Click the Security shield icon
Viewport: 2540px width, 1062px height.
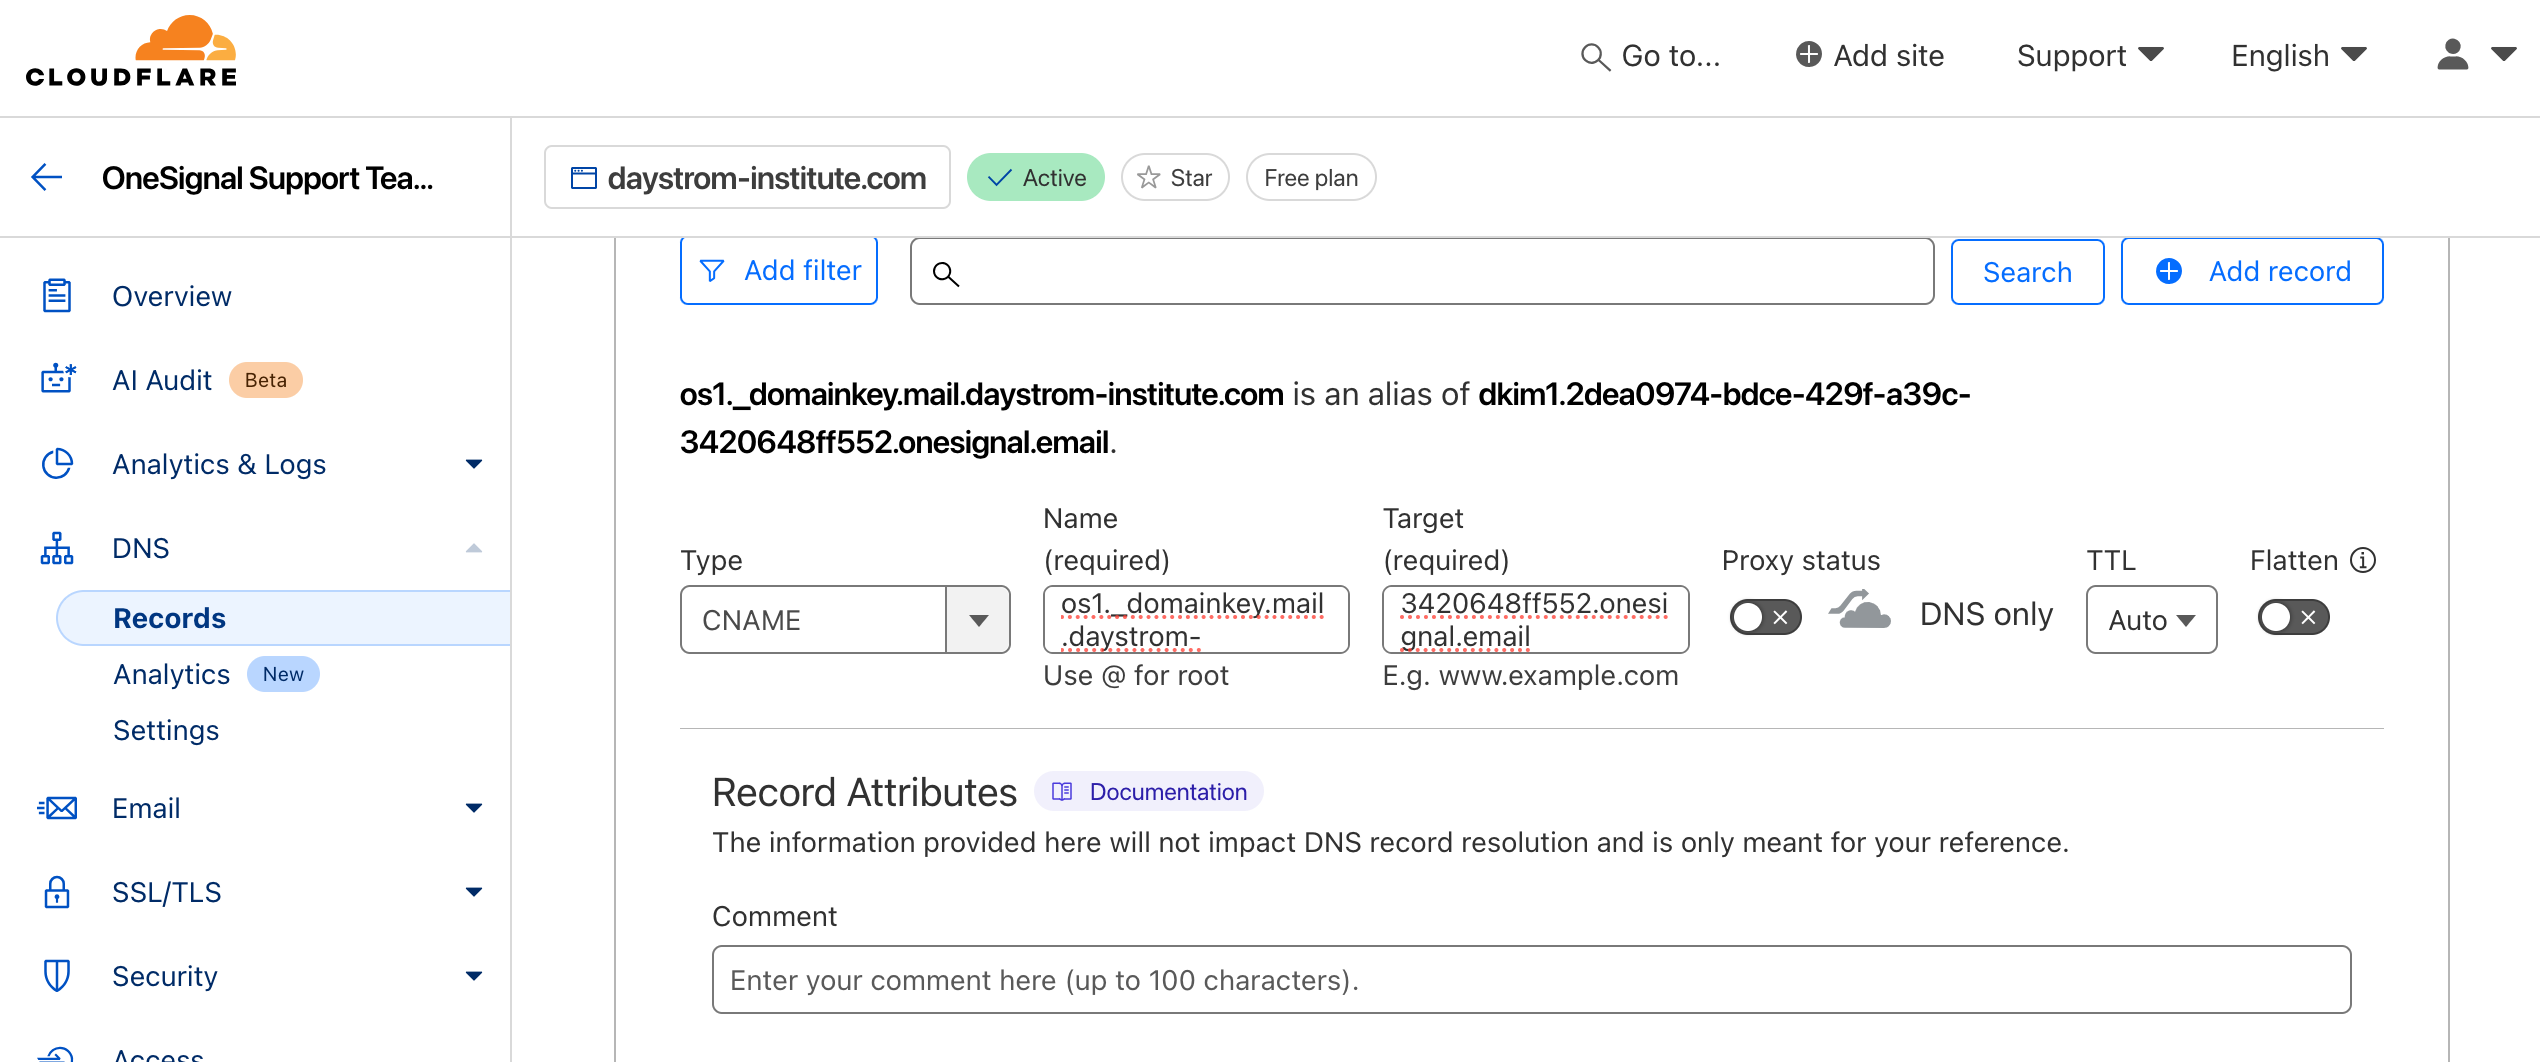[57, 976]
